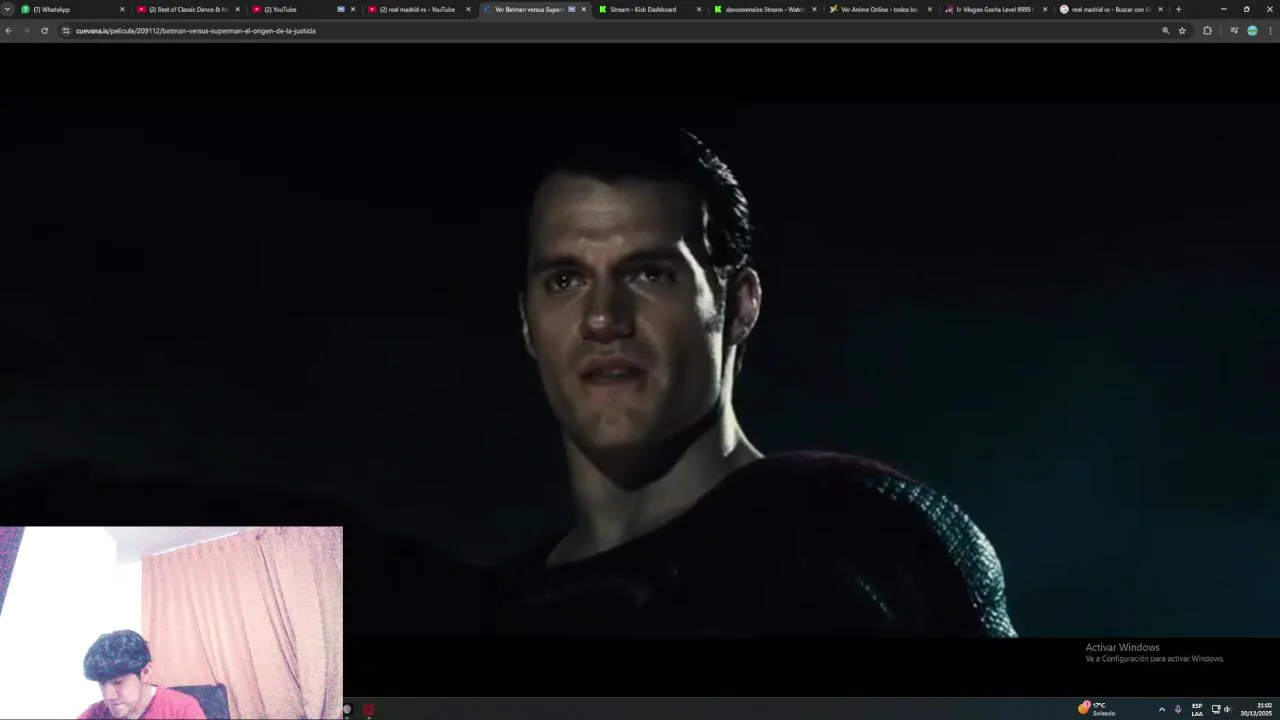The height and width of the screenshot is (720, 1280).
Task: Close the WhatsApp tab
Action: point(122,9)
